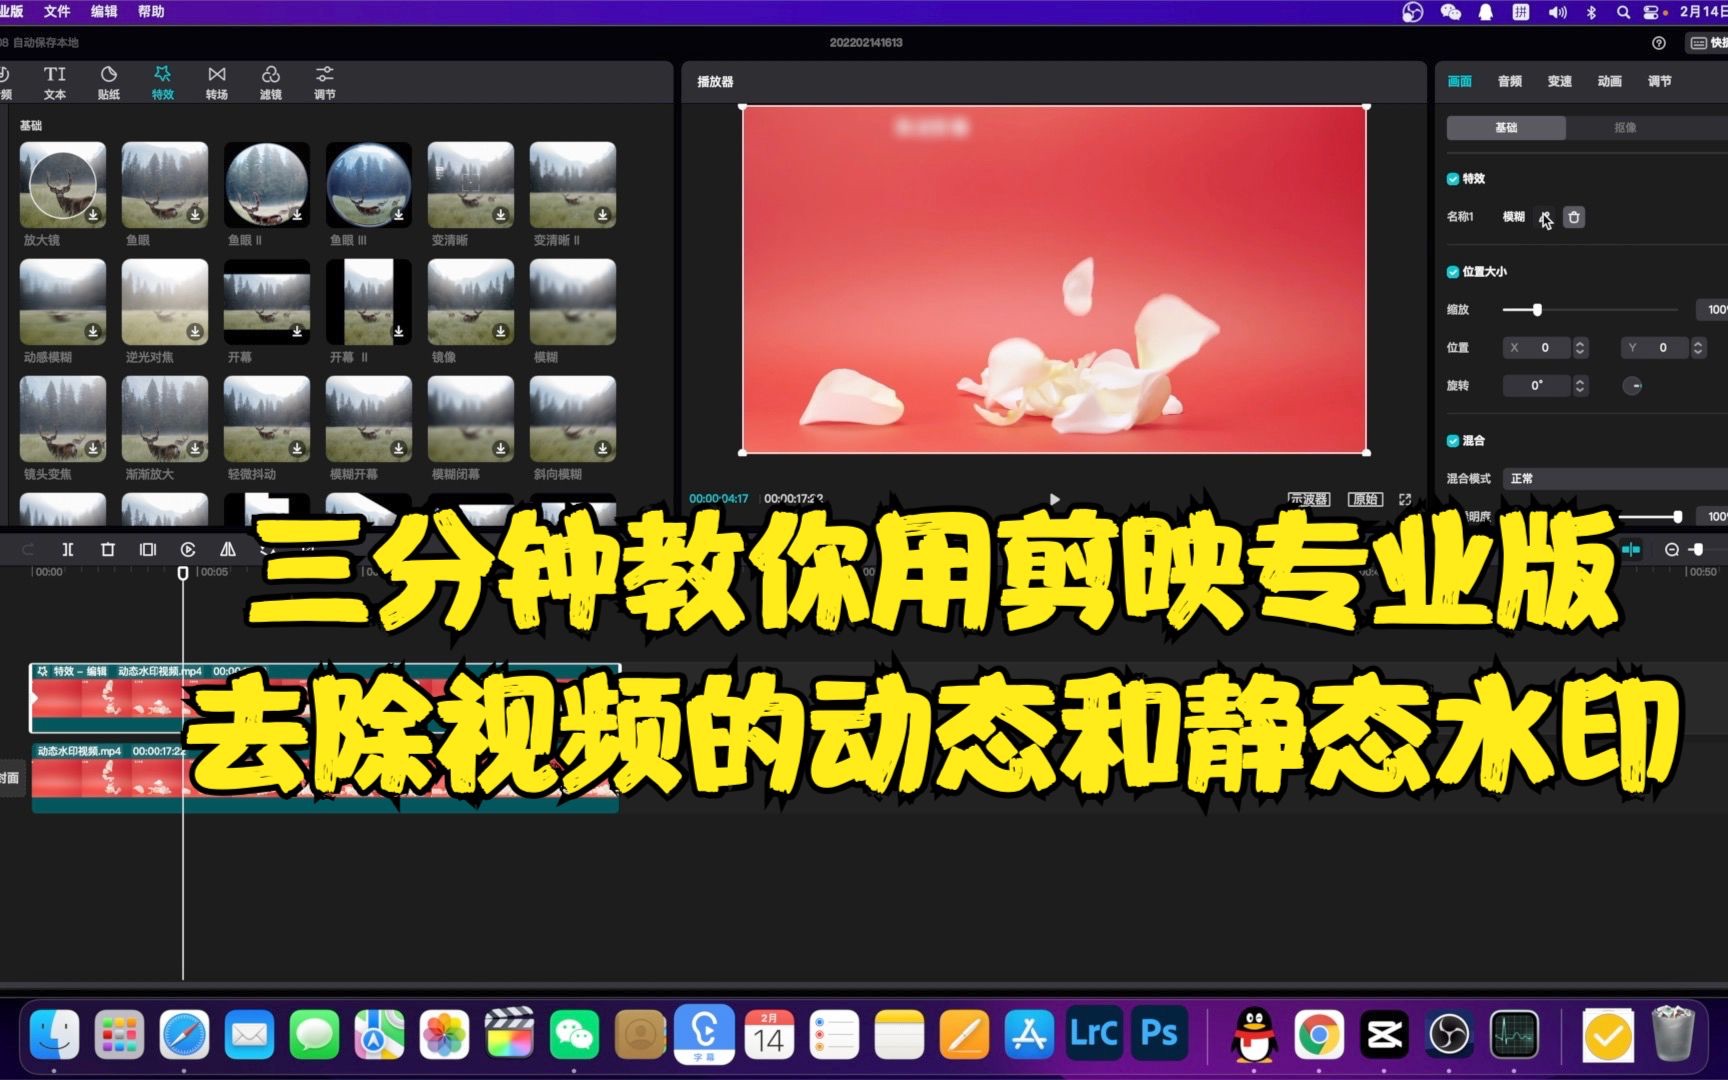Select the 基础 sub-tab
1728x1080 pixels.
[x=1506, y=128]
